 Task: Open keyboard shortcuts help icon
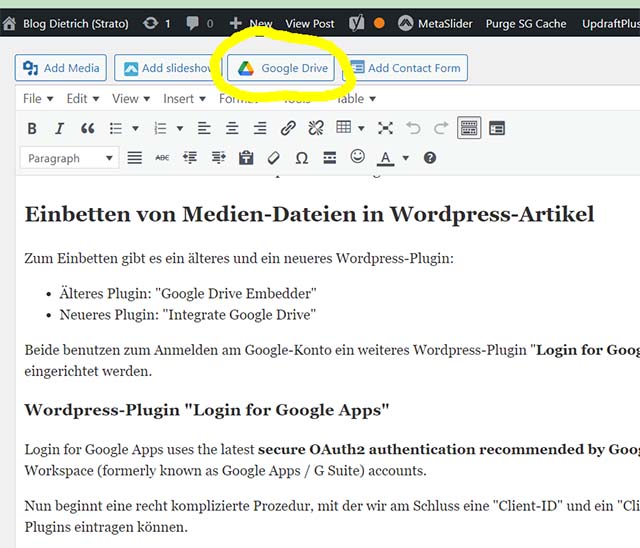tap(430, 158)
